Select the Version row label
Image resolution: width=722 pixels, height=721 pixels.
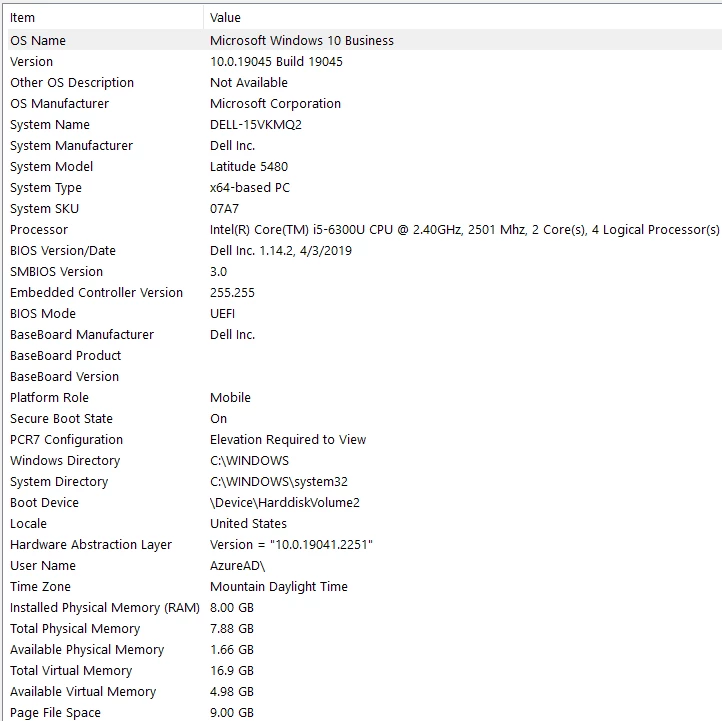31,62
